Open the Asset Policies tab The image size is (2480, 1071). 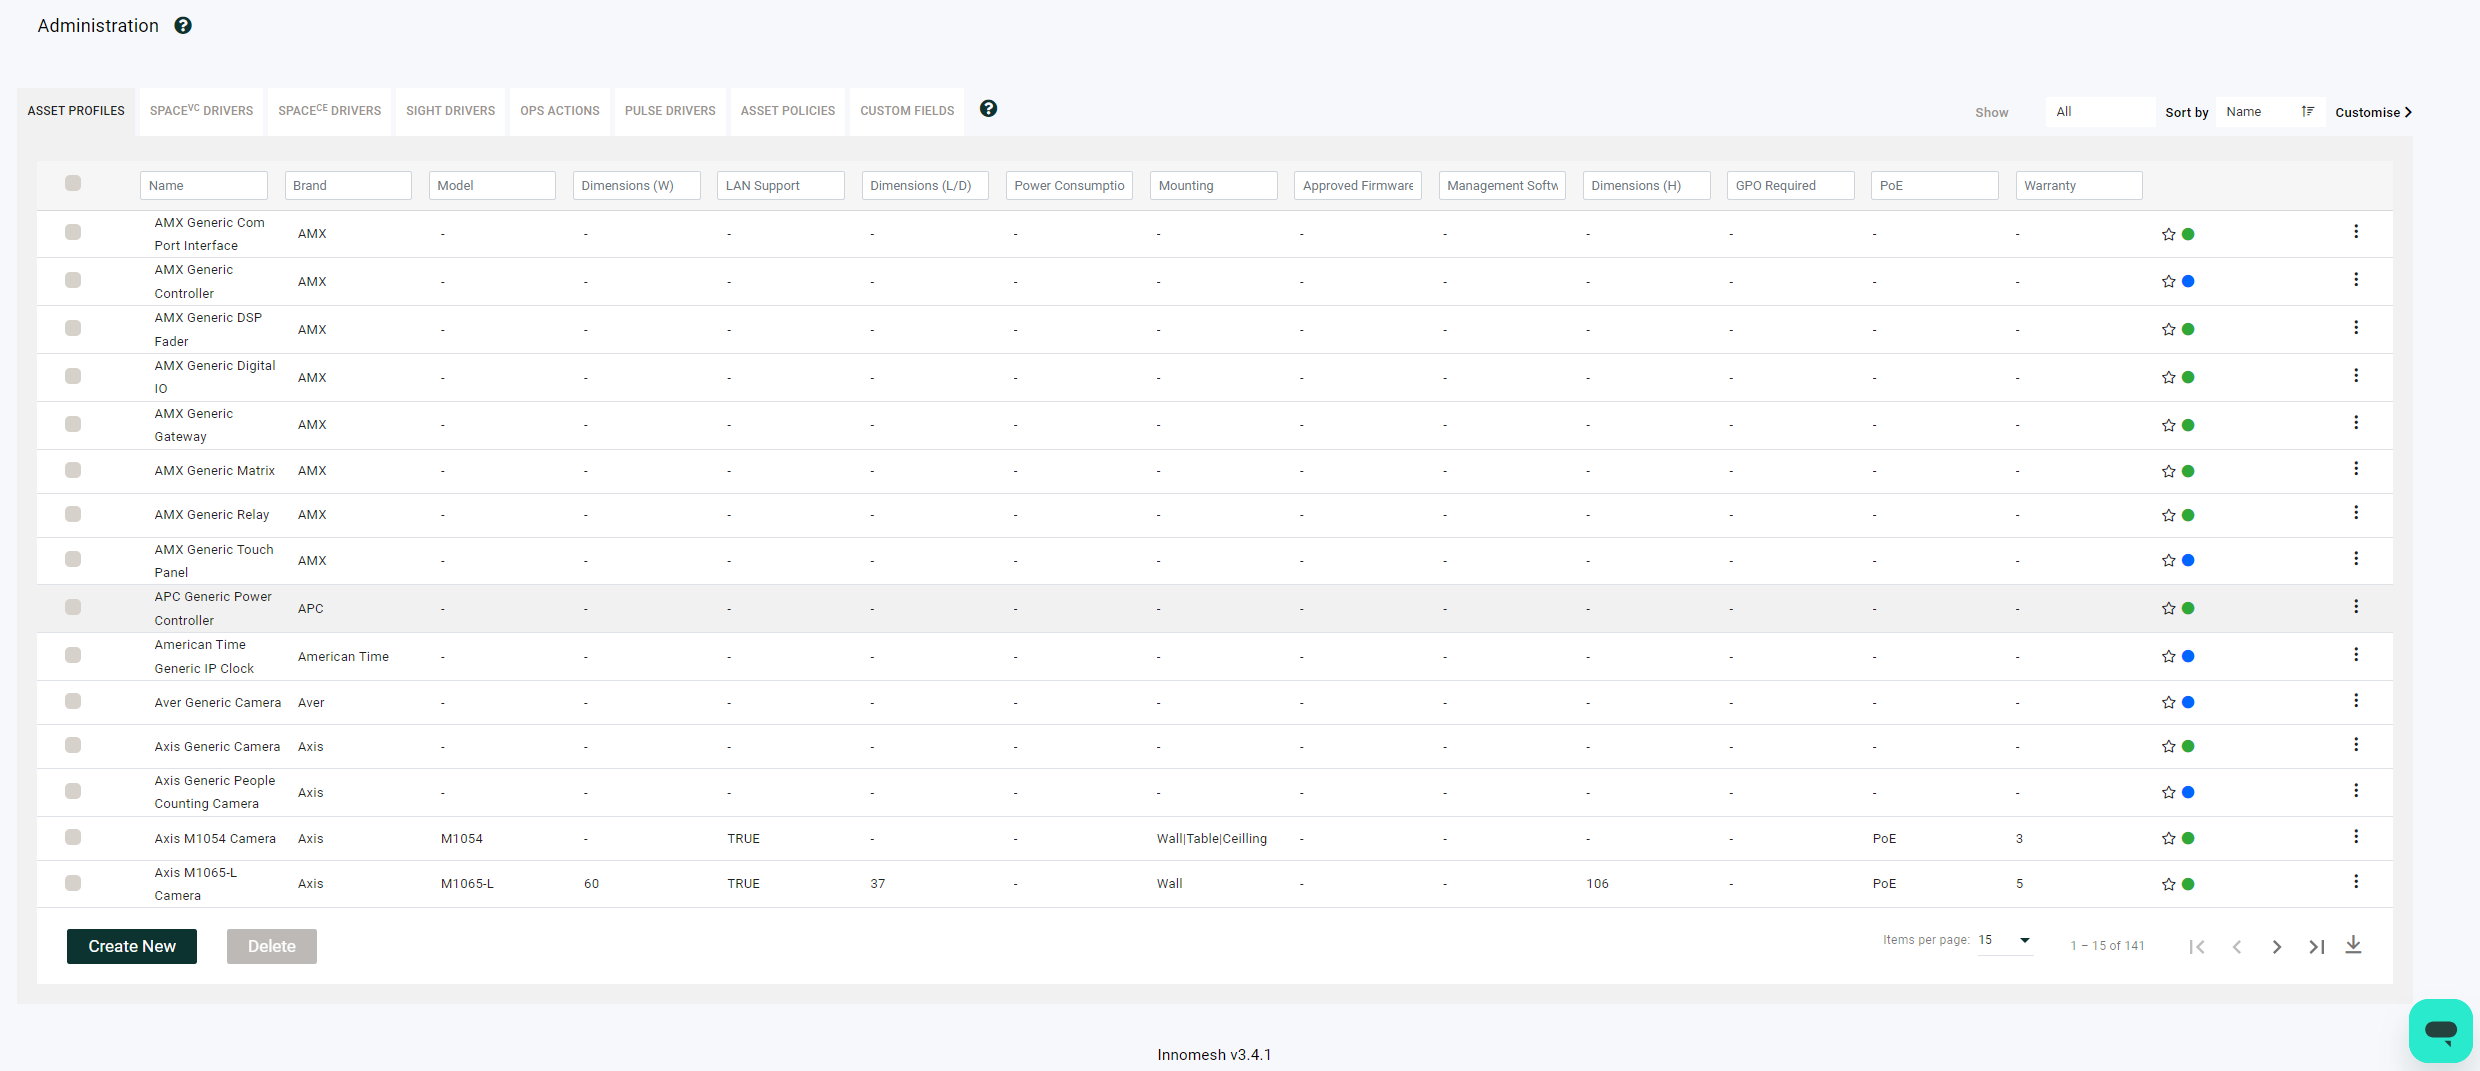(x=788, y=111)
